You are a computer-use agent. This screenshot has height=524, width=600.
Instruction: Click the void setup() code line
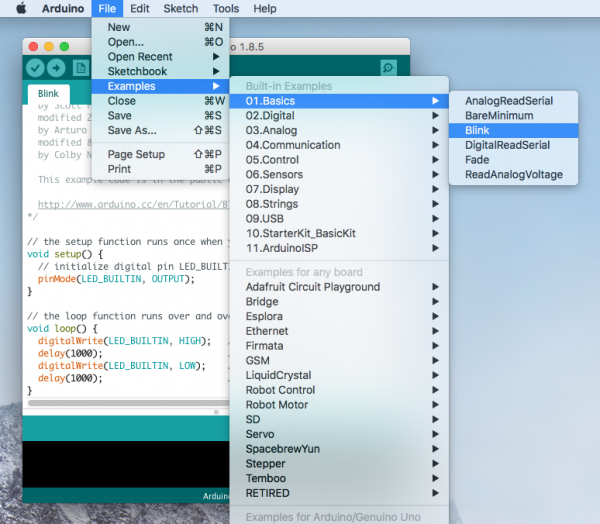65,254
